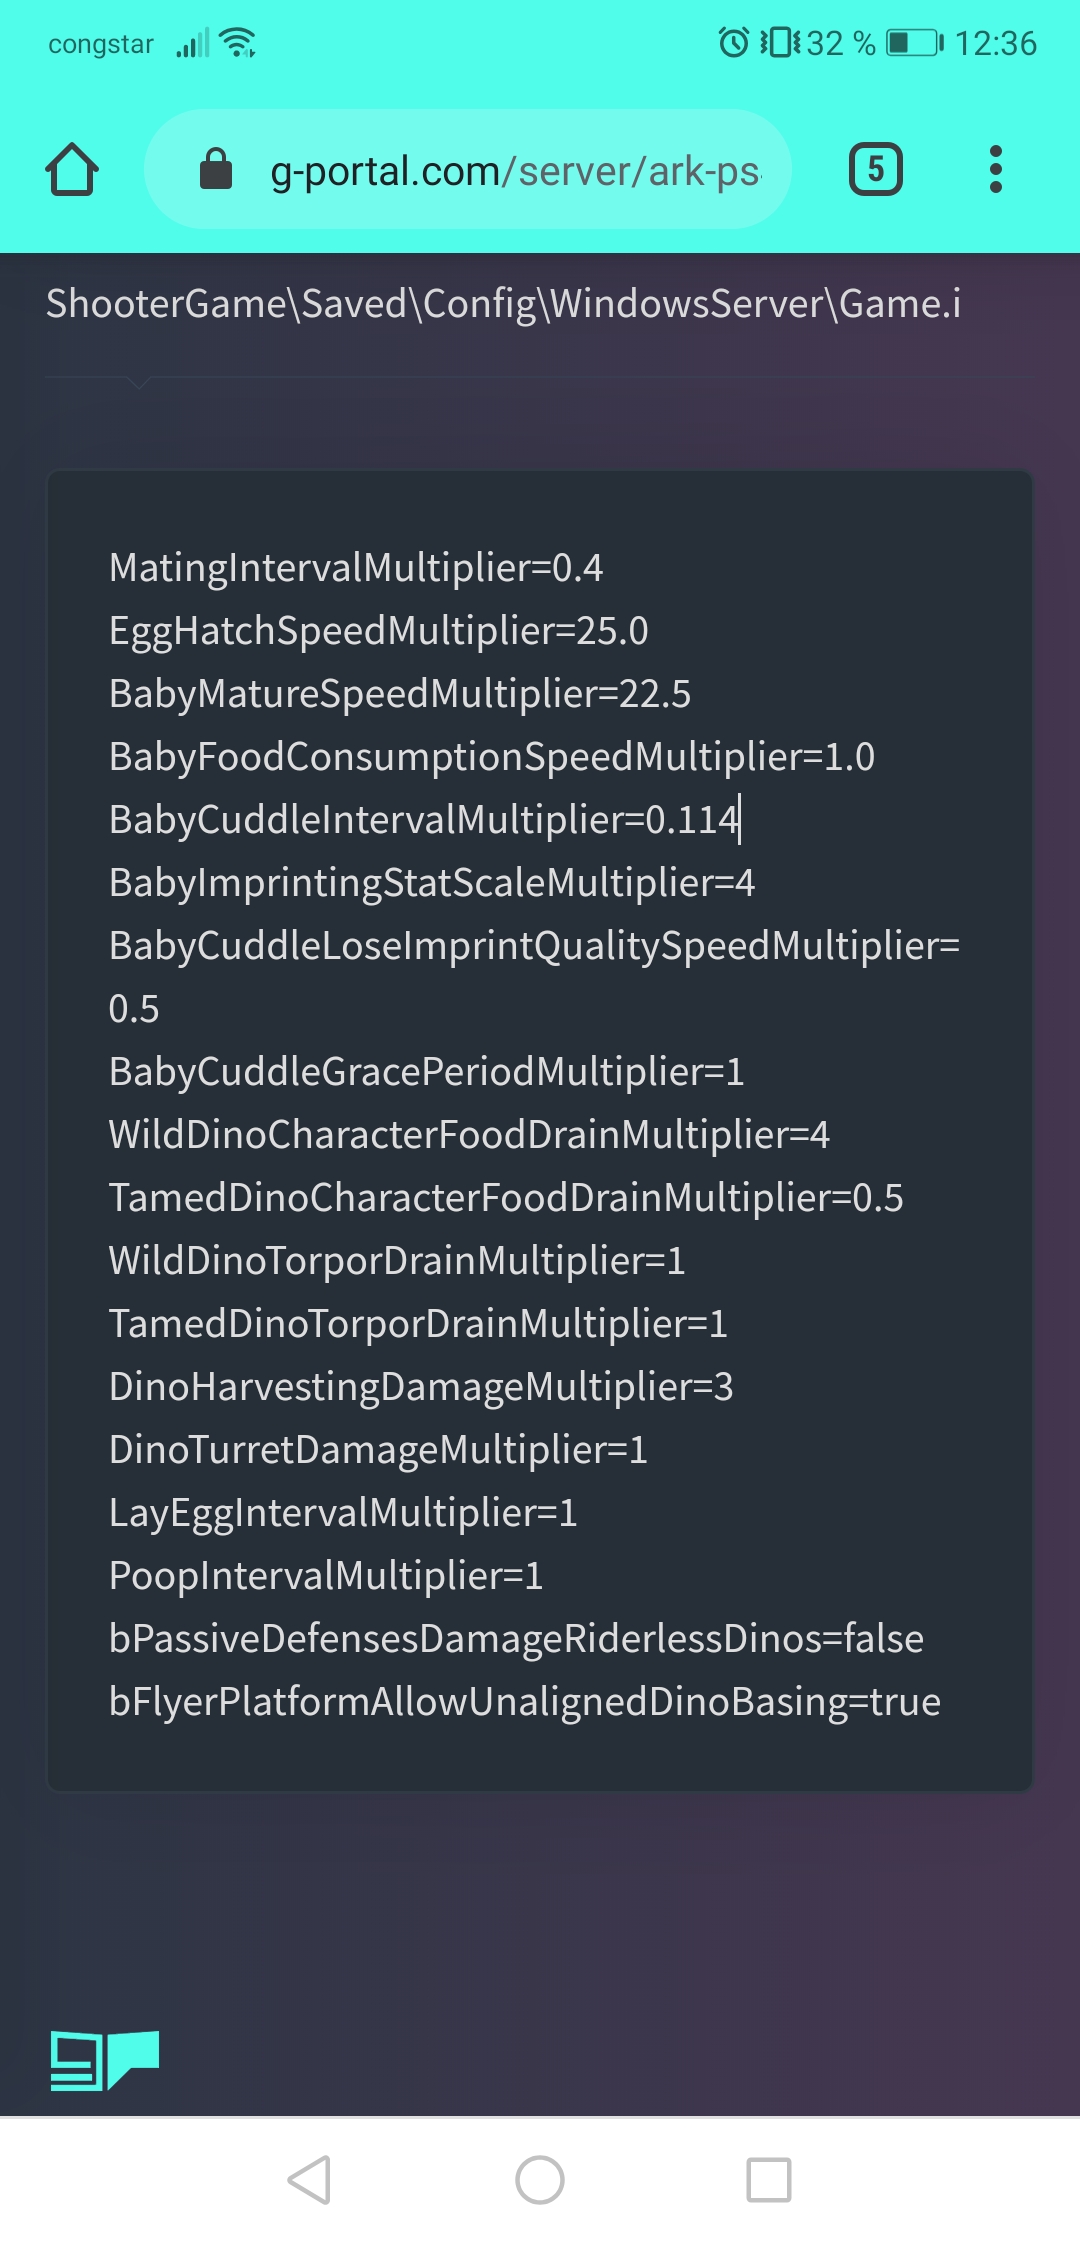Tap the Android home circle button
Screen dimensions: 1080x2244
pos(540,2180)
